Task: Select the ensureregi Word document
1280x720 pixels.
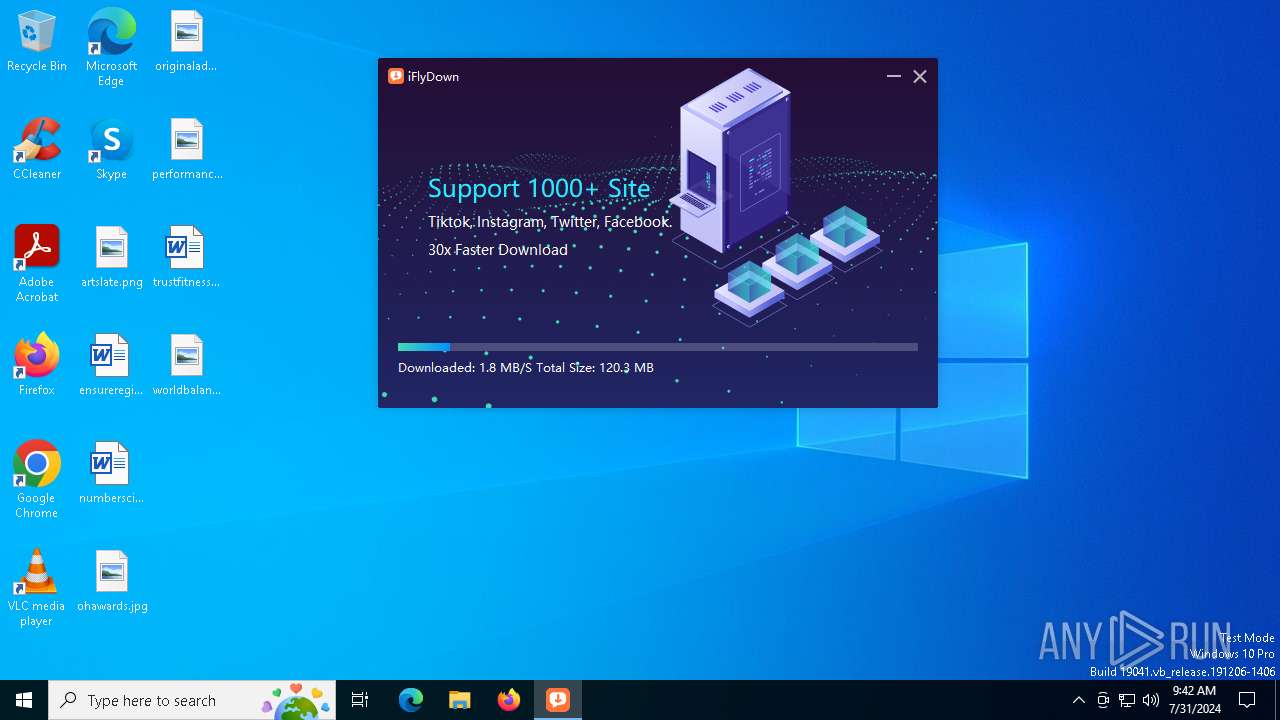Action: tap(111, 366)
